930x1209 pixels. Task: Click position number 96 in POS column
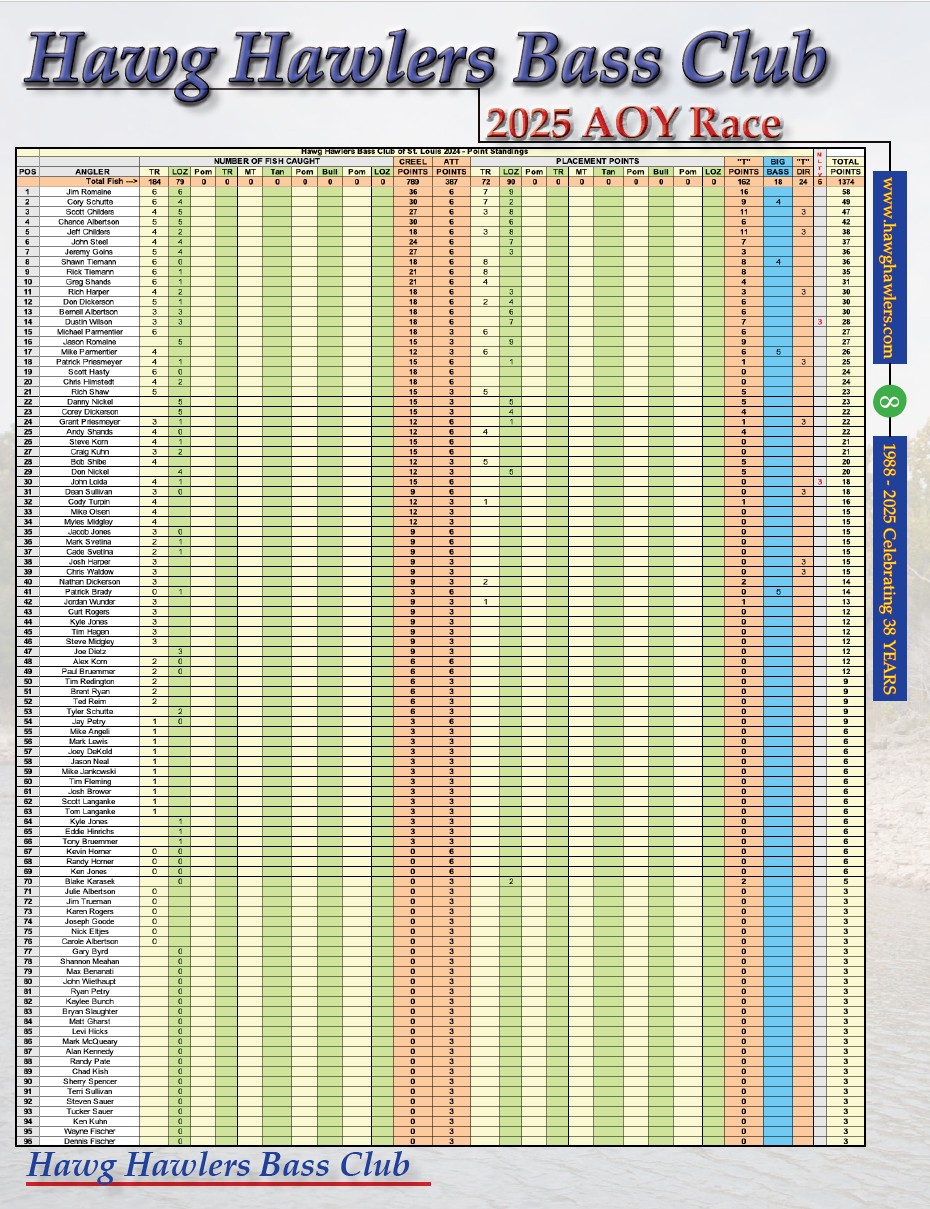coord(27,1141)
